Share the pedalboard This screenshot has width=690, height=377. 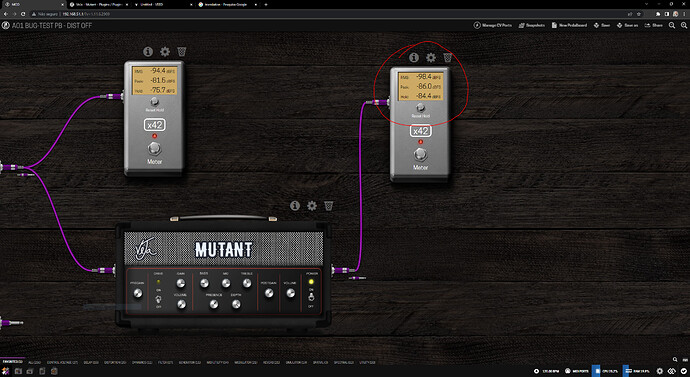[x=654, y=26]
